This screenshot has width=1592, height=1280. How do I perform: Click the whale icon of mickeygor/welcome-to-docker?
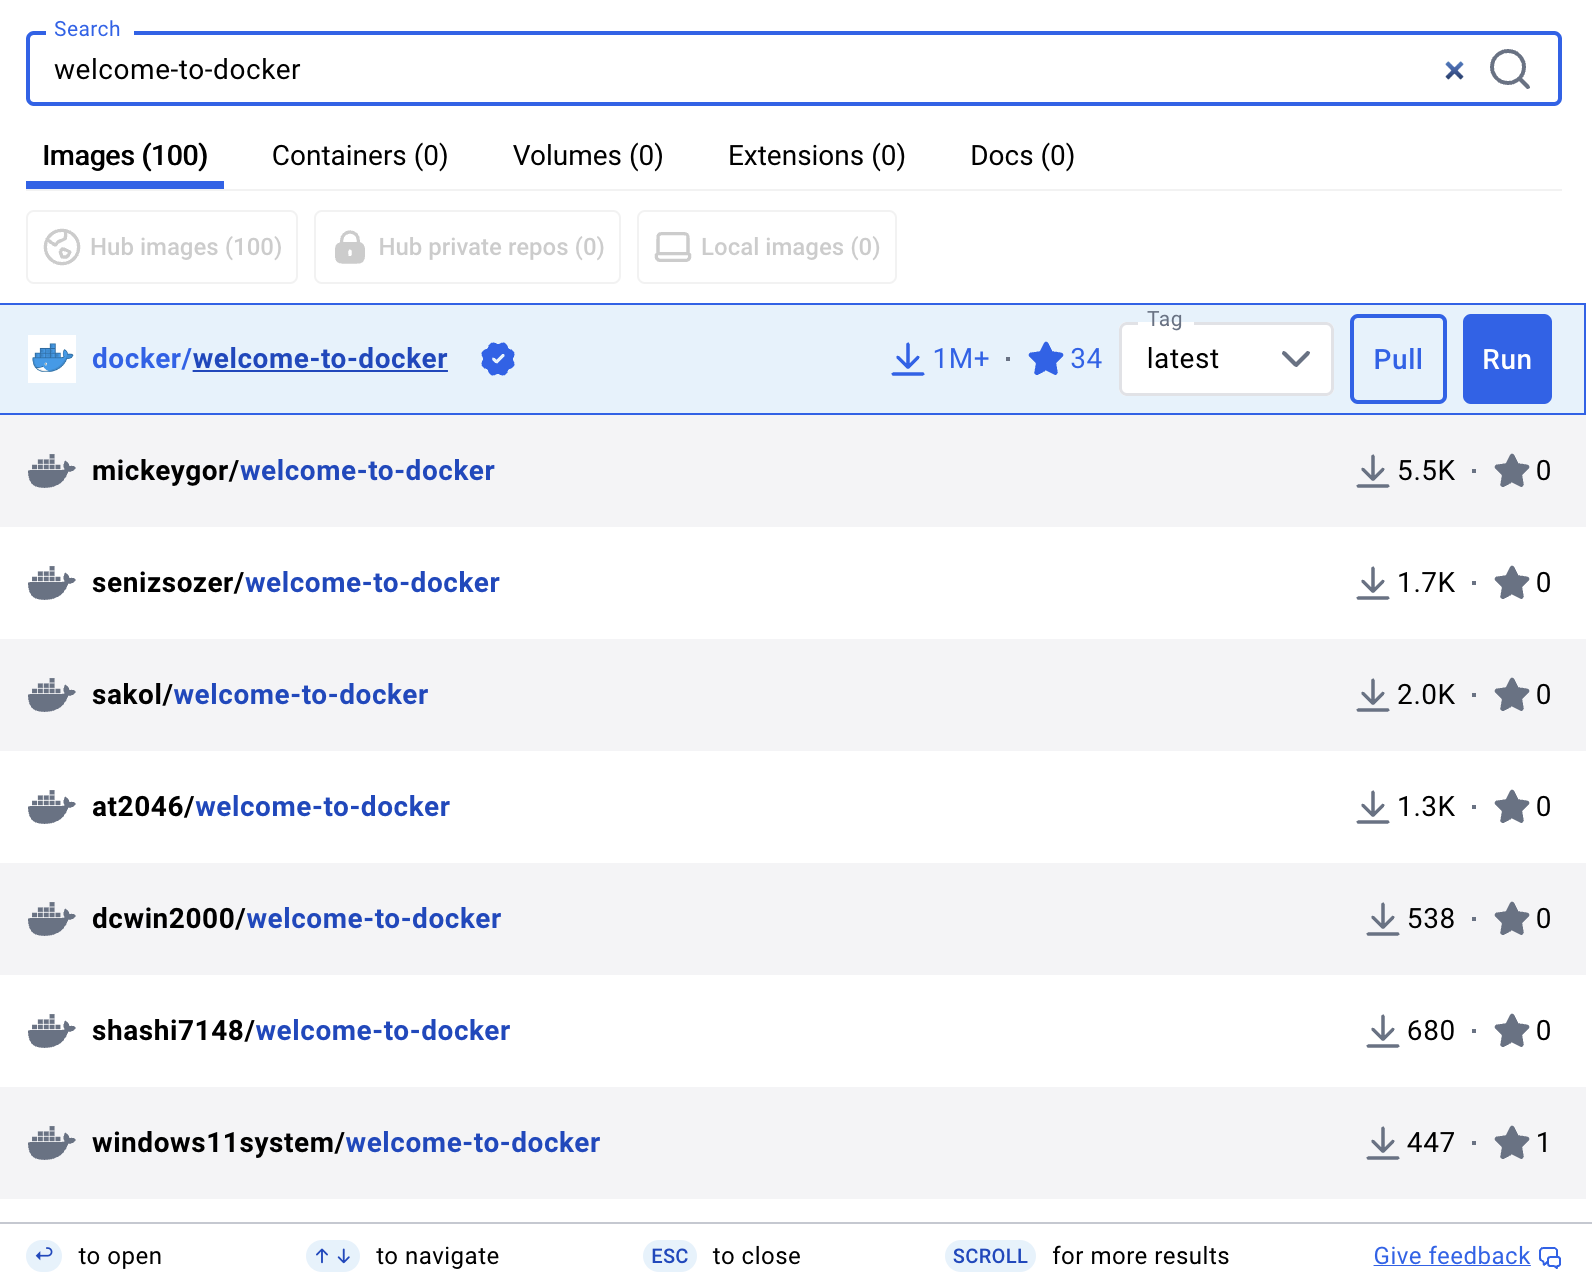tap(52, 471)
